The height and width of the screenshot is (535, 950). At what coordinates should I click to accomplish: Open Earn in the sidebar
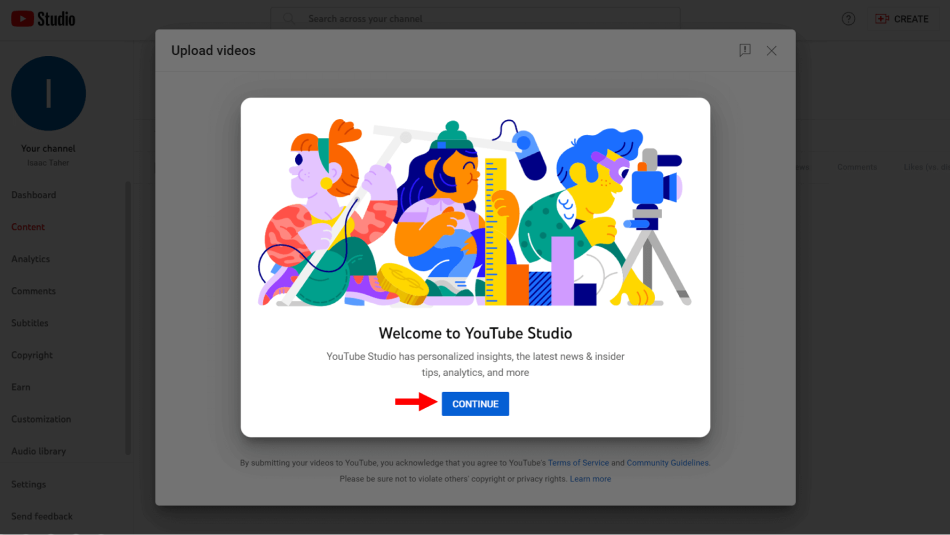(x=21, y=387)
